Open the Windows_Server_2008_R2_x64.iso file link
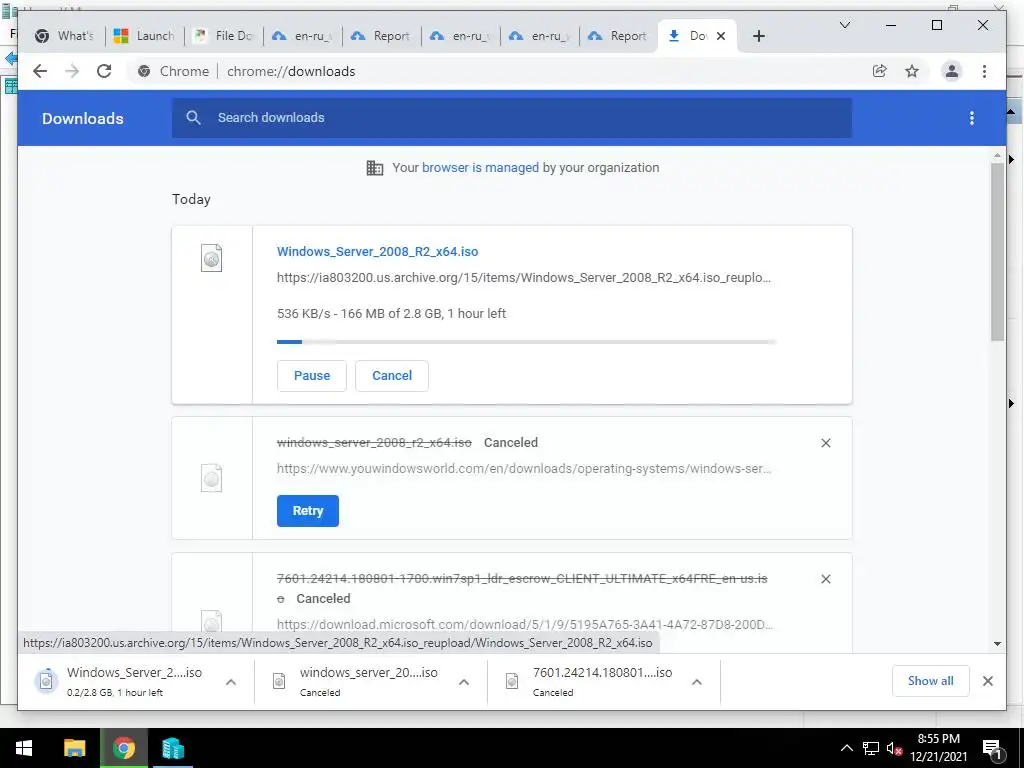1024x768 pixels. pyautogui.click(x=377, y=251)
